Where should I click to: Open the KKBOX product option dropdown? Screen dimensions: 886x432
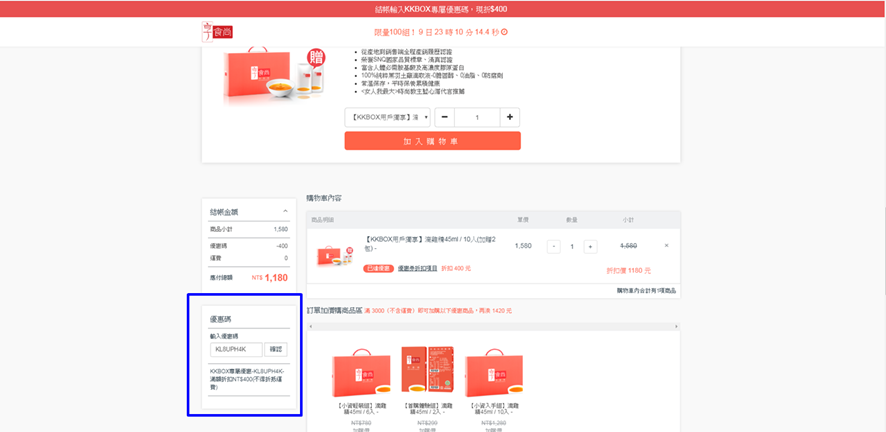(387, 118)
